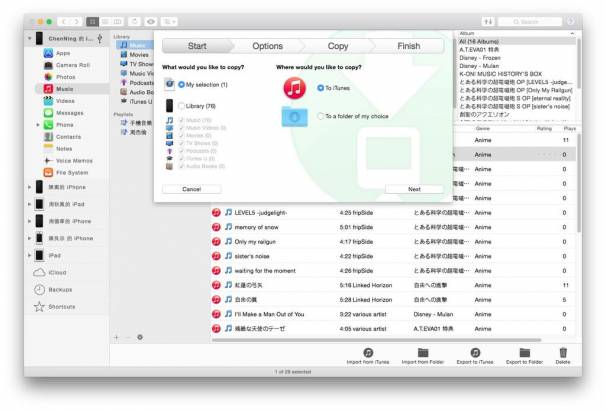Click the playlist settings gear icon
Viewport: 606px width, 411px height.
140,337
